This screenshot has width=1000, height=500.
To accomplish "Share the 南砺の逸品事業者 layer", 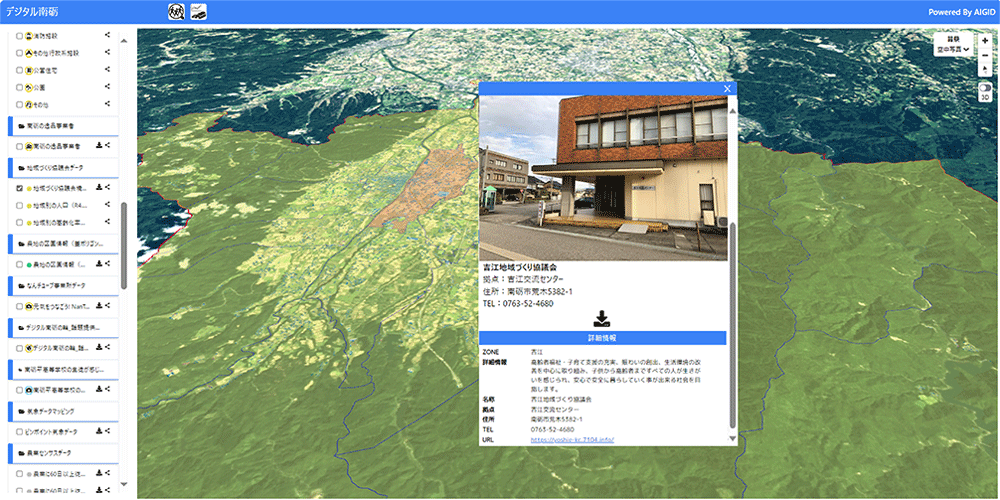I will click(x=108, y=146).
